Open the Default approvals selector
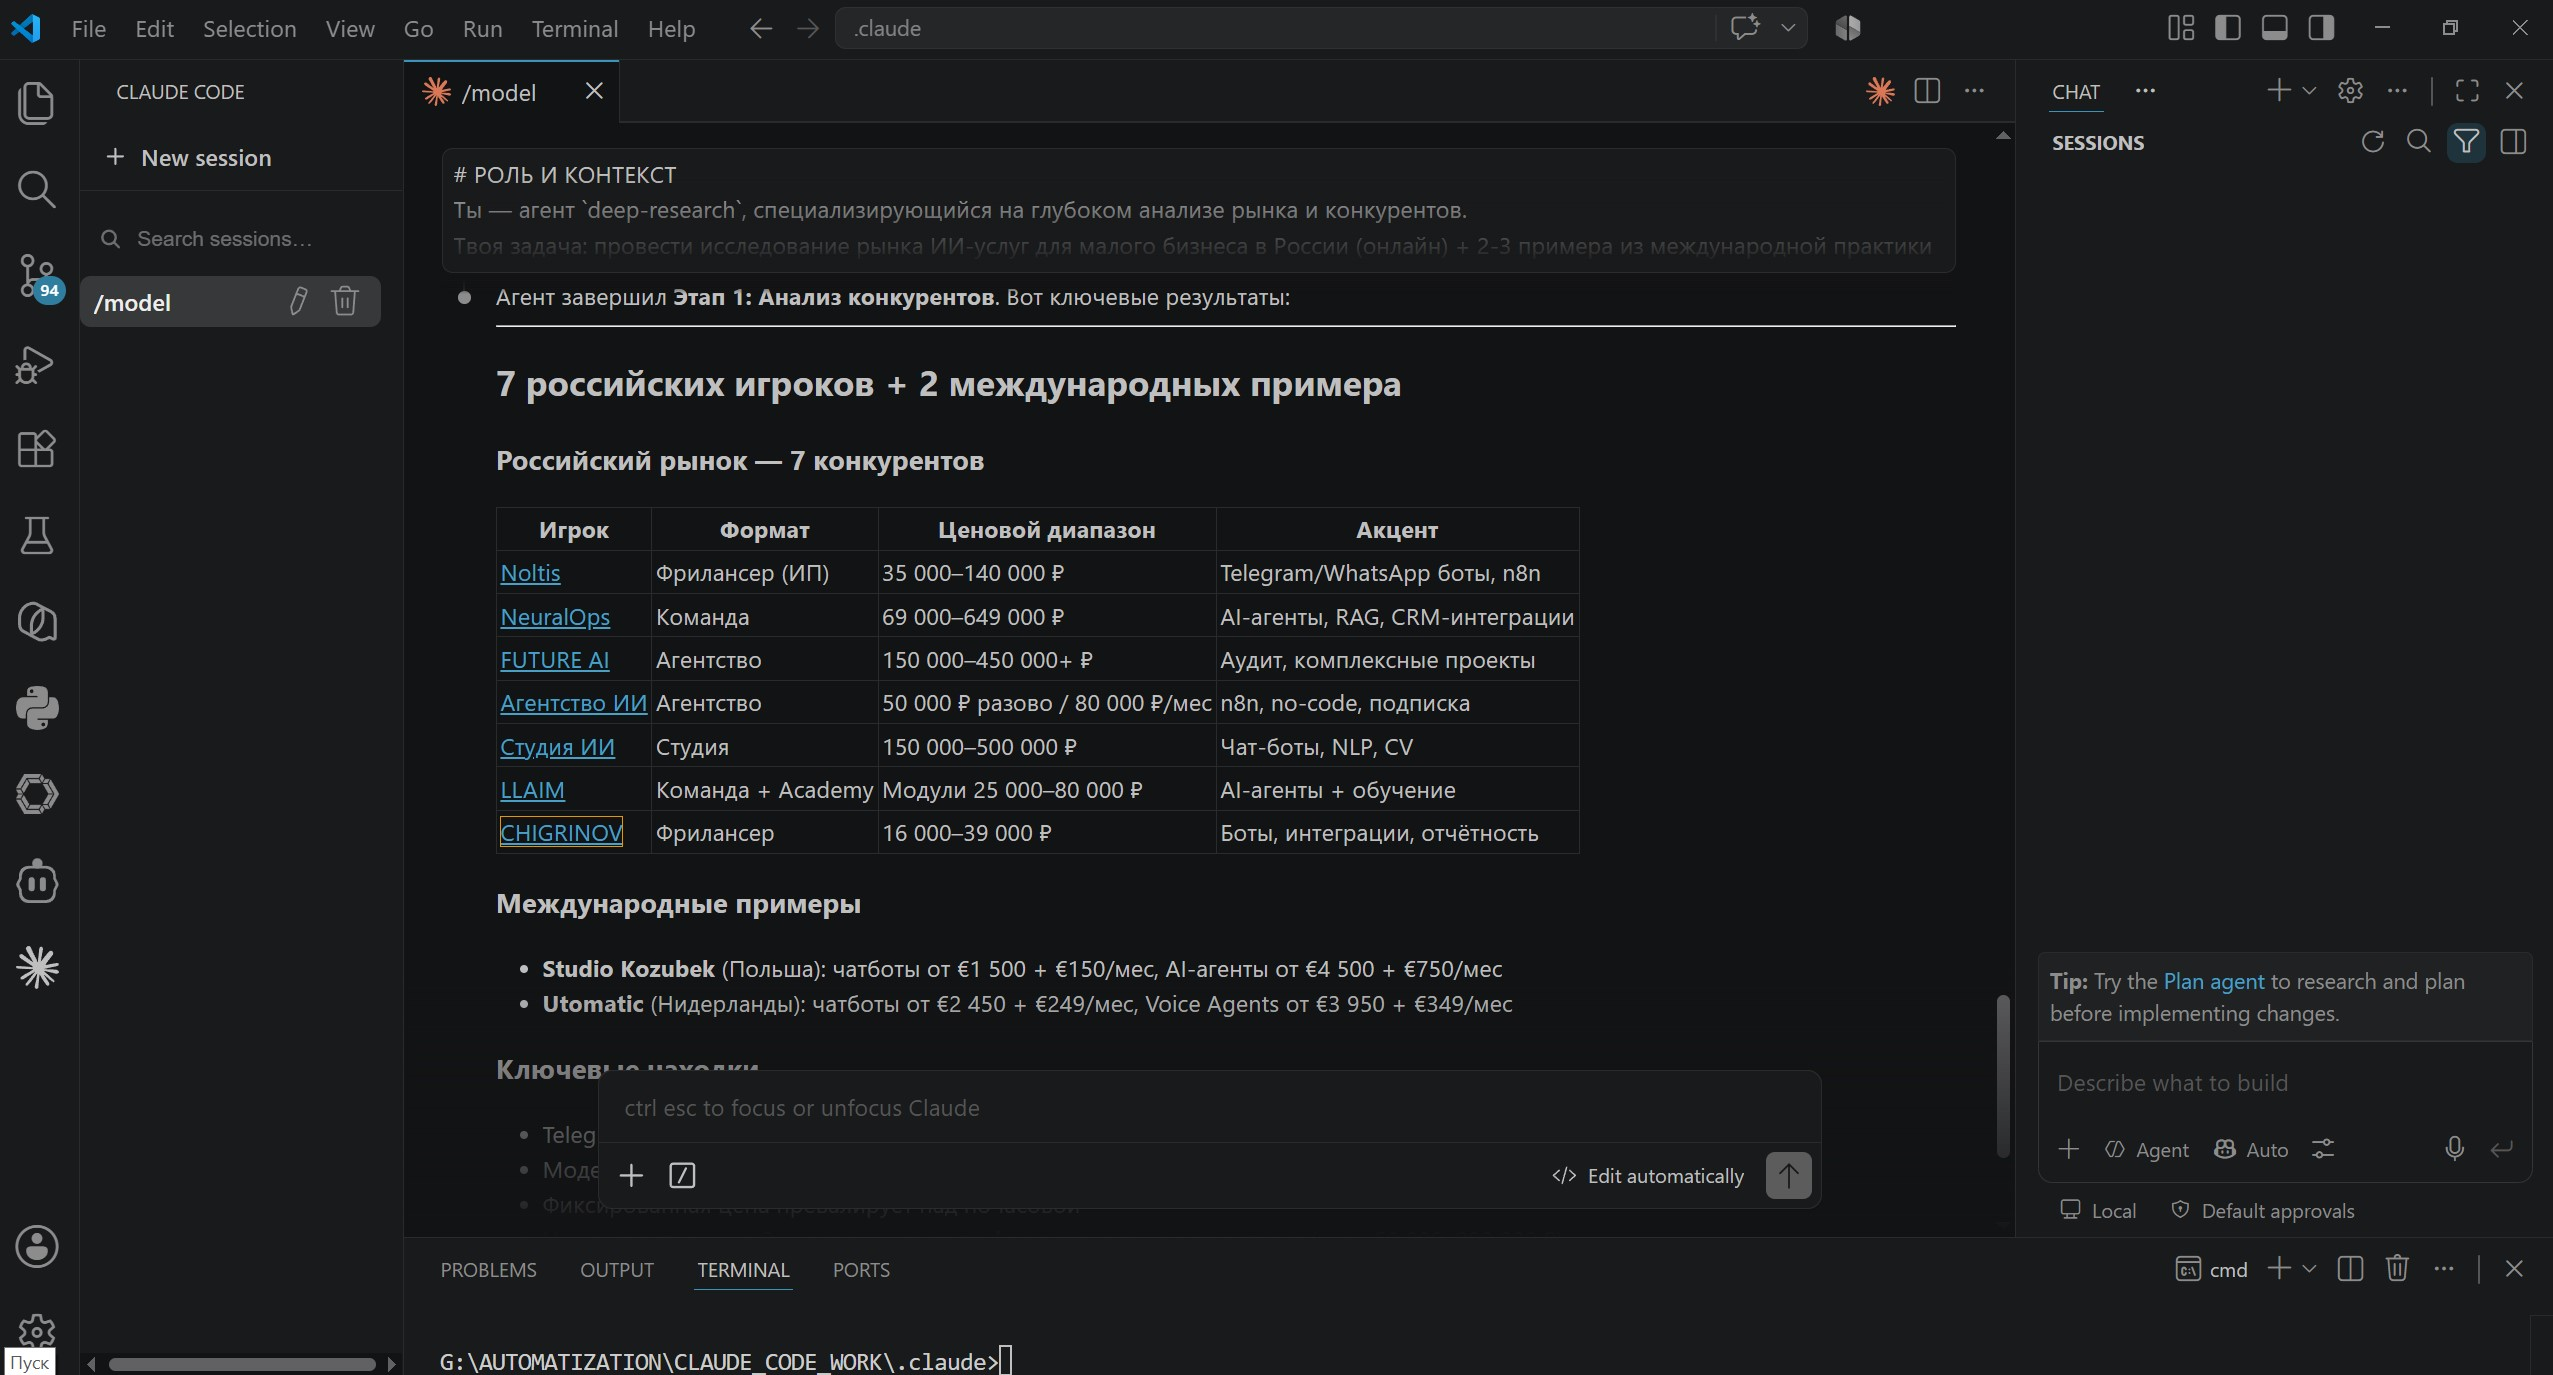Screen dimensions: 2553x1375 pos(2263,1211)
